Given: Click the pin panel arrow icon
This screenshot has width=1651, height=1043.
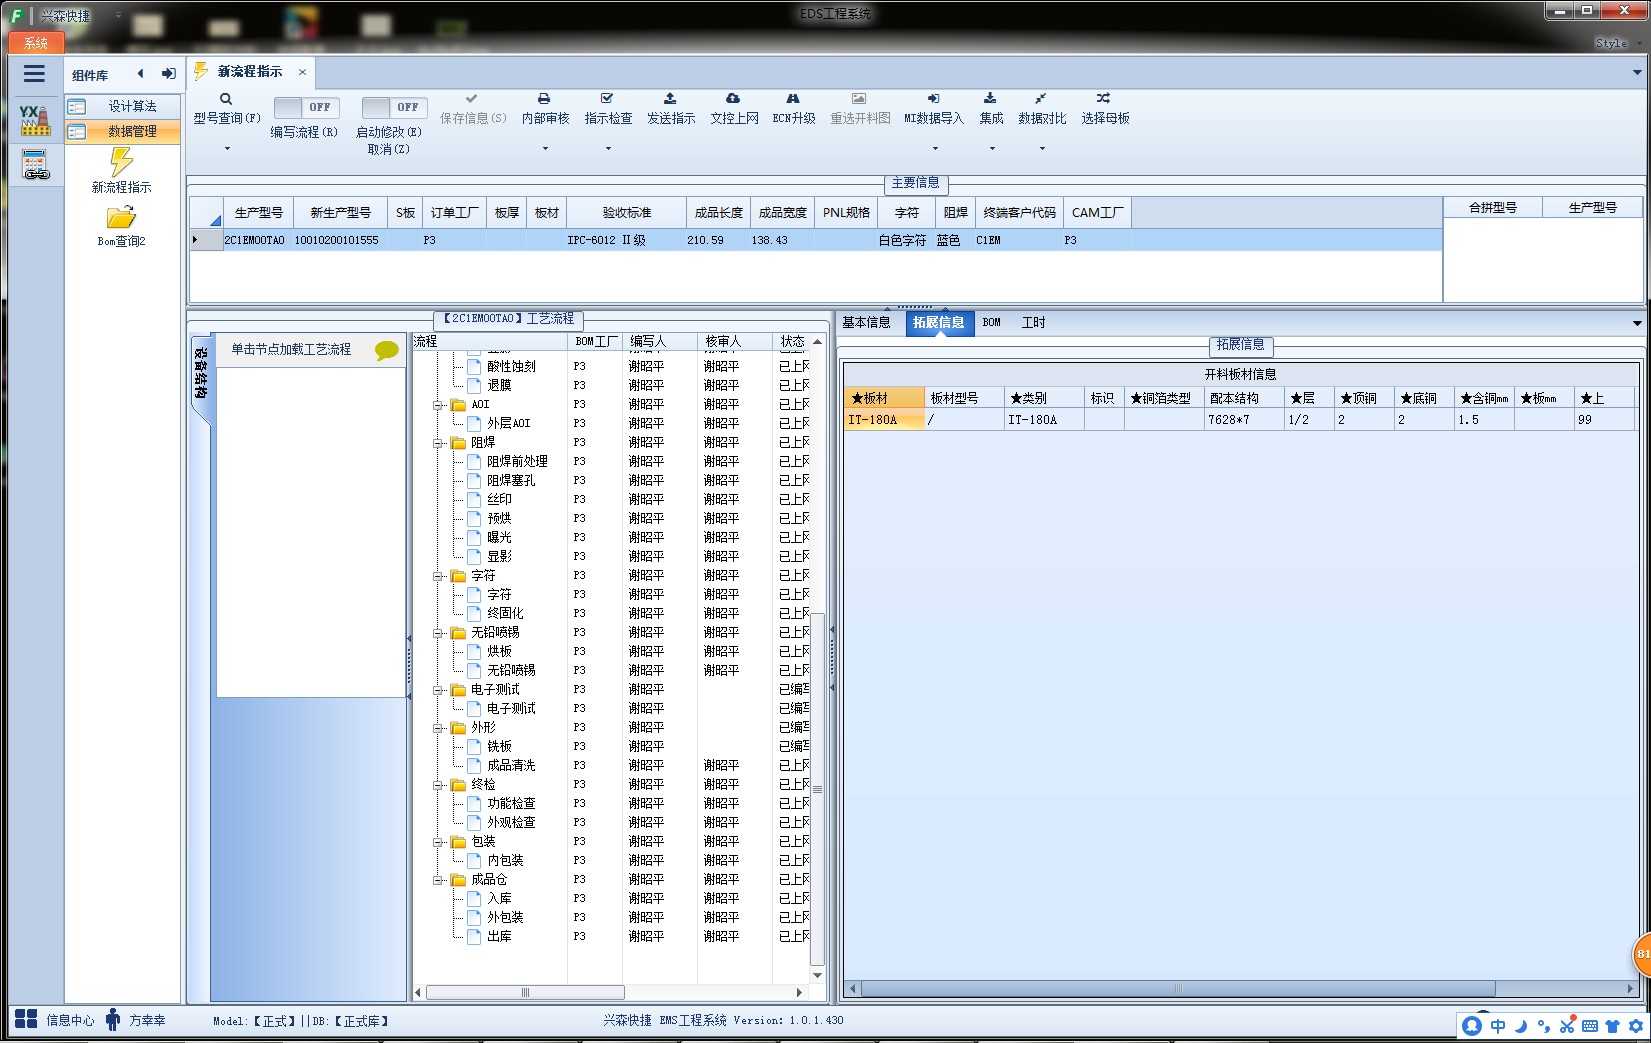Looking at the screenshot, I should (168, 73).
